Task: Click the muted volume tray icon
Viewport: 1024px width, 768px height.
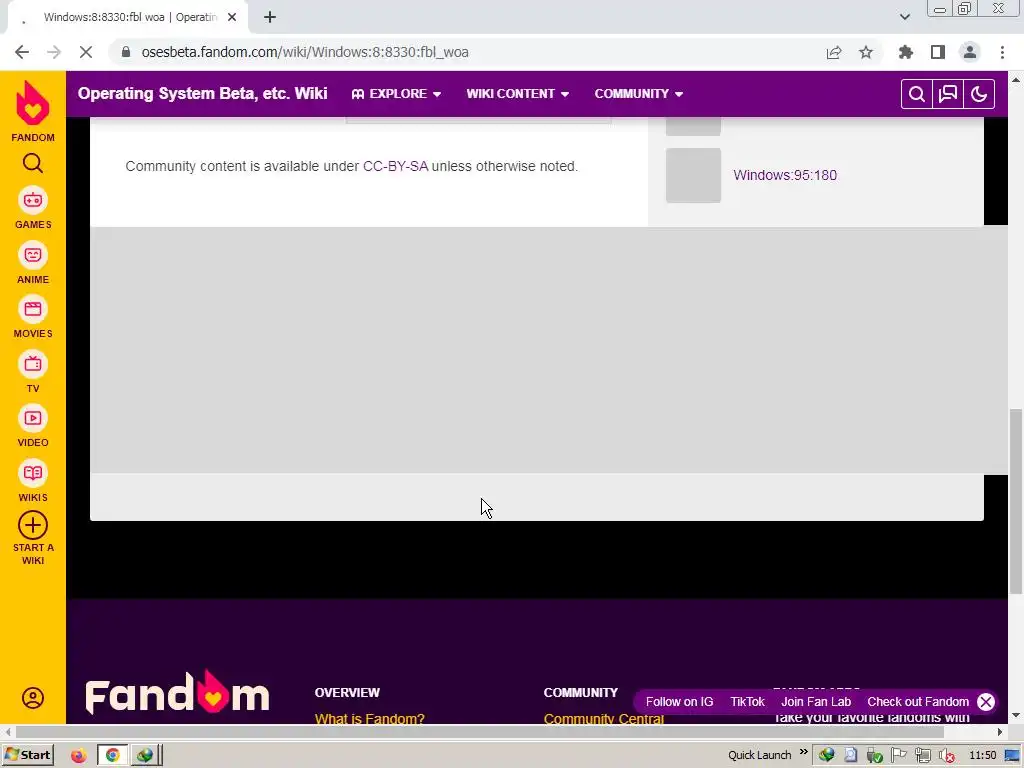Action: 946,756
